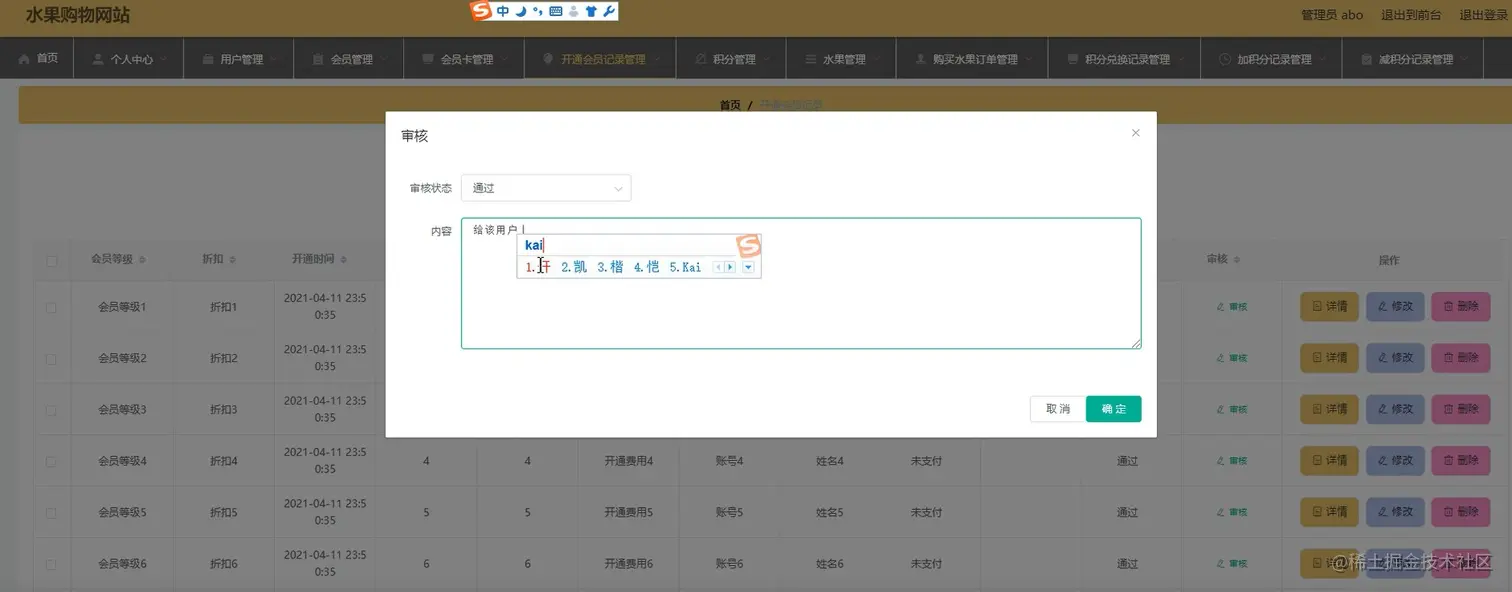Click the home icon beside 首页
1512x592 pixels.
tap(24, 59)
